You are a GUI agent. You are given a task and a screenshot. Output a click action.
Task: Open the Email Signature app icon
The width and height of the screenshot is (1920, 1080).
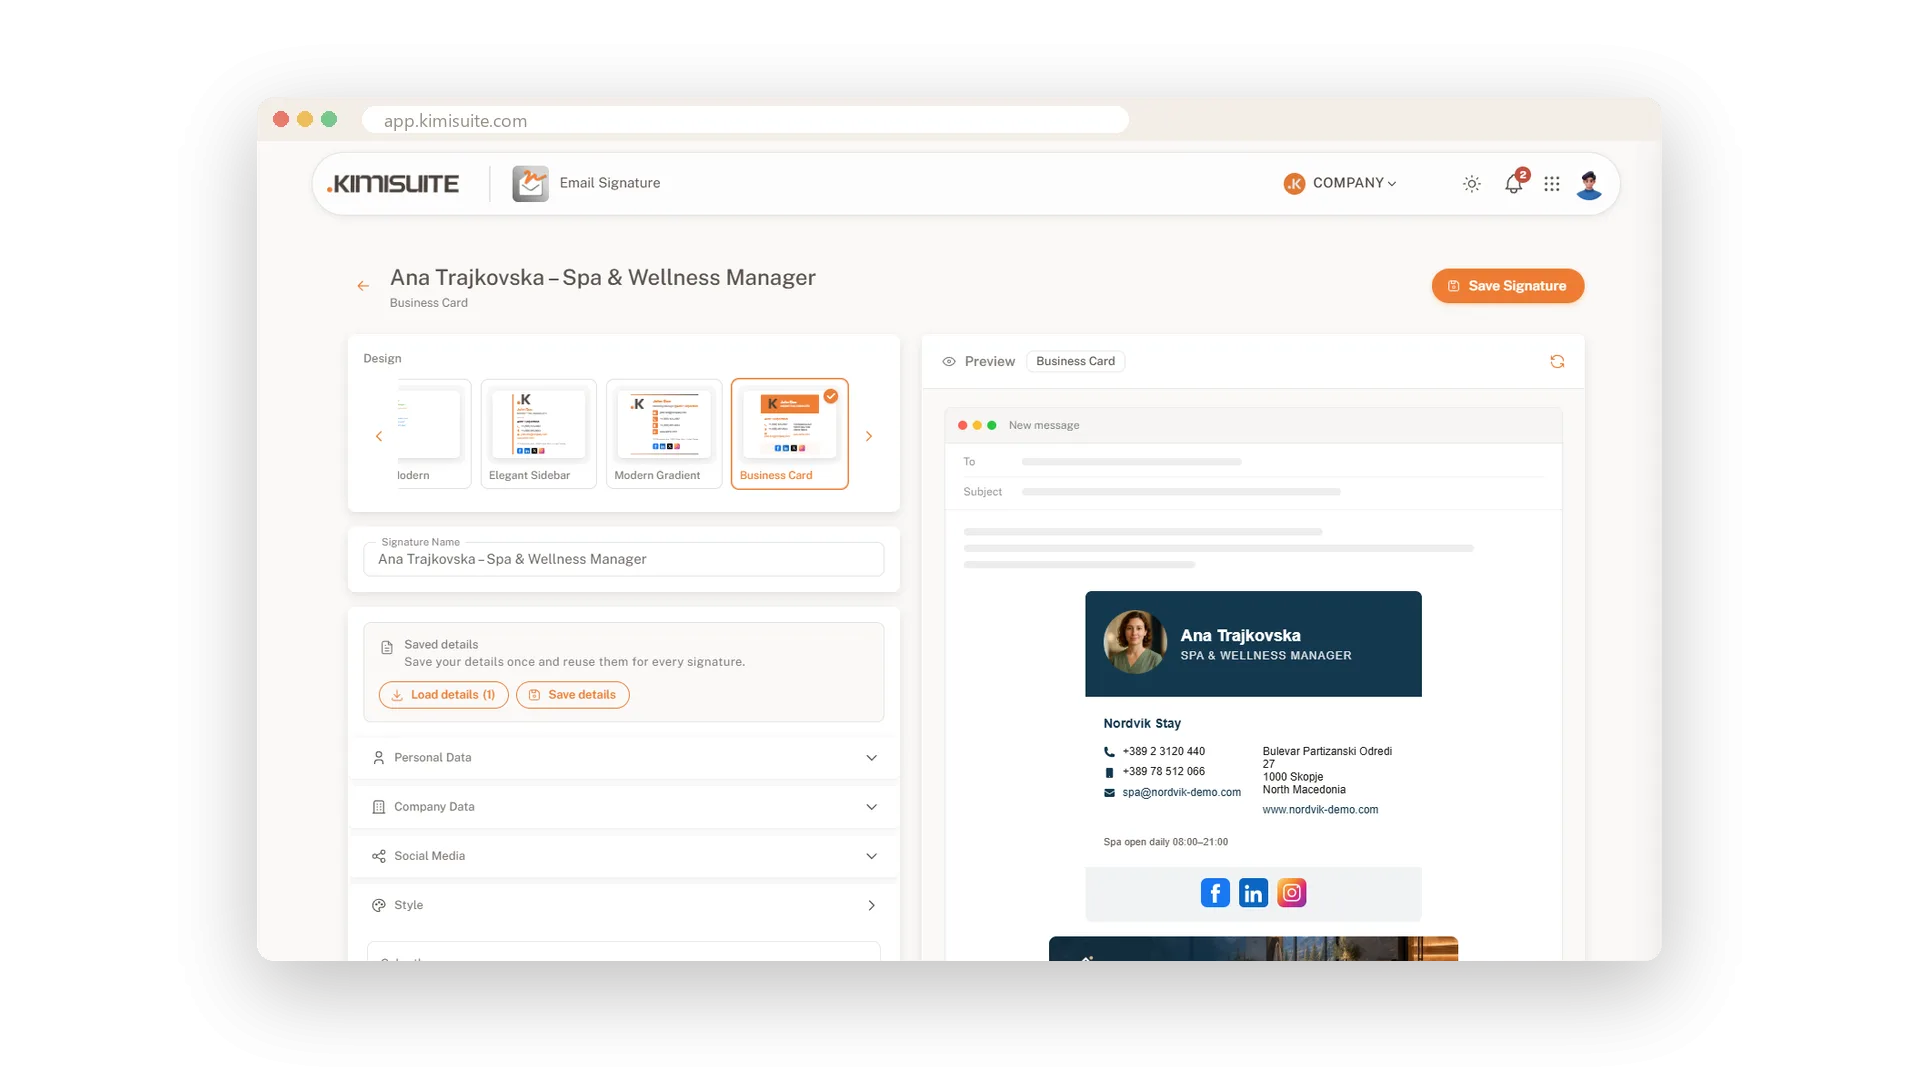[x=530, y=184]
